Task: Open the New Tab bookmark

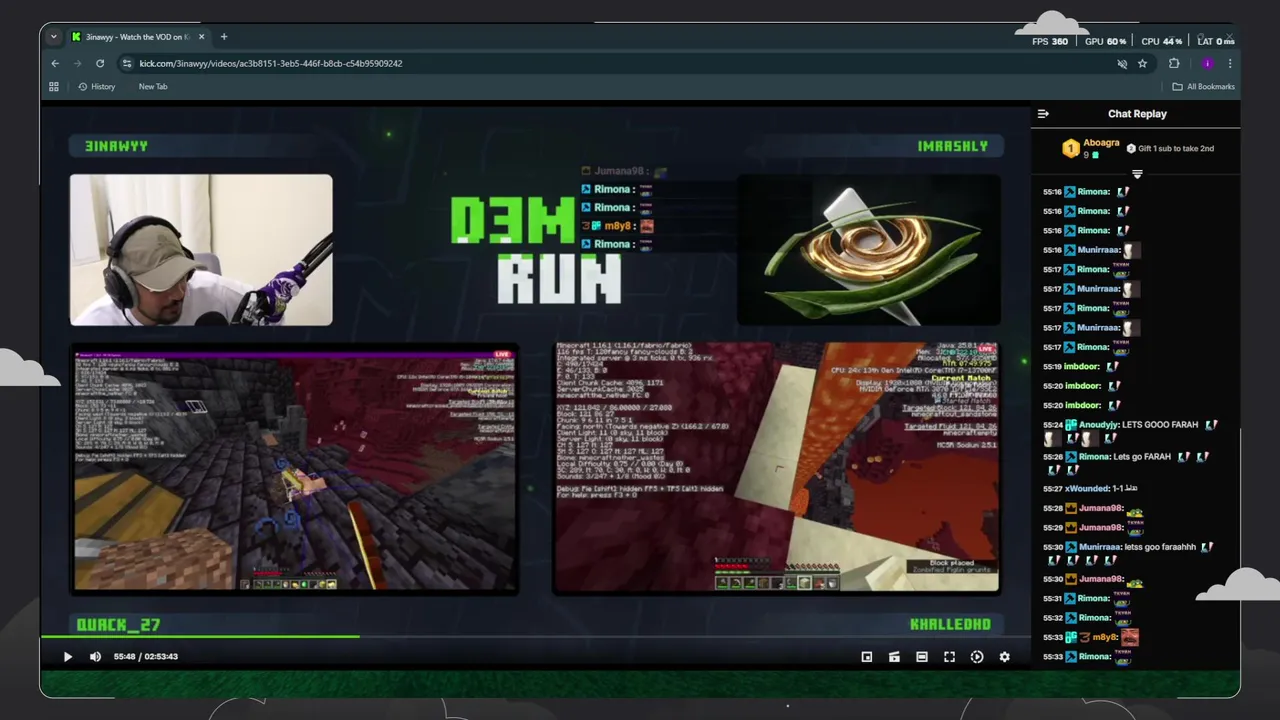Action: 153,87
